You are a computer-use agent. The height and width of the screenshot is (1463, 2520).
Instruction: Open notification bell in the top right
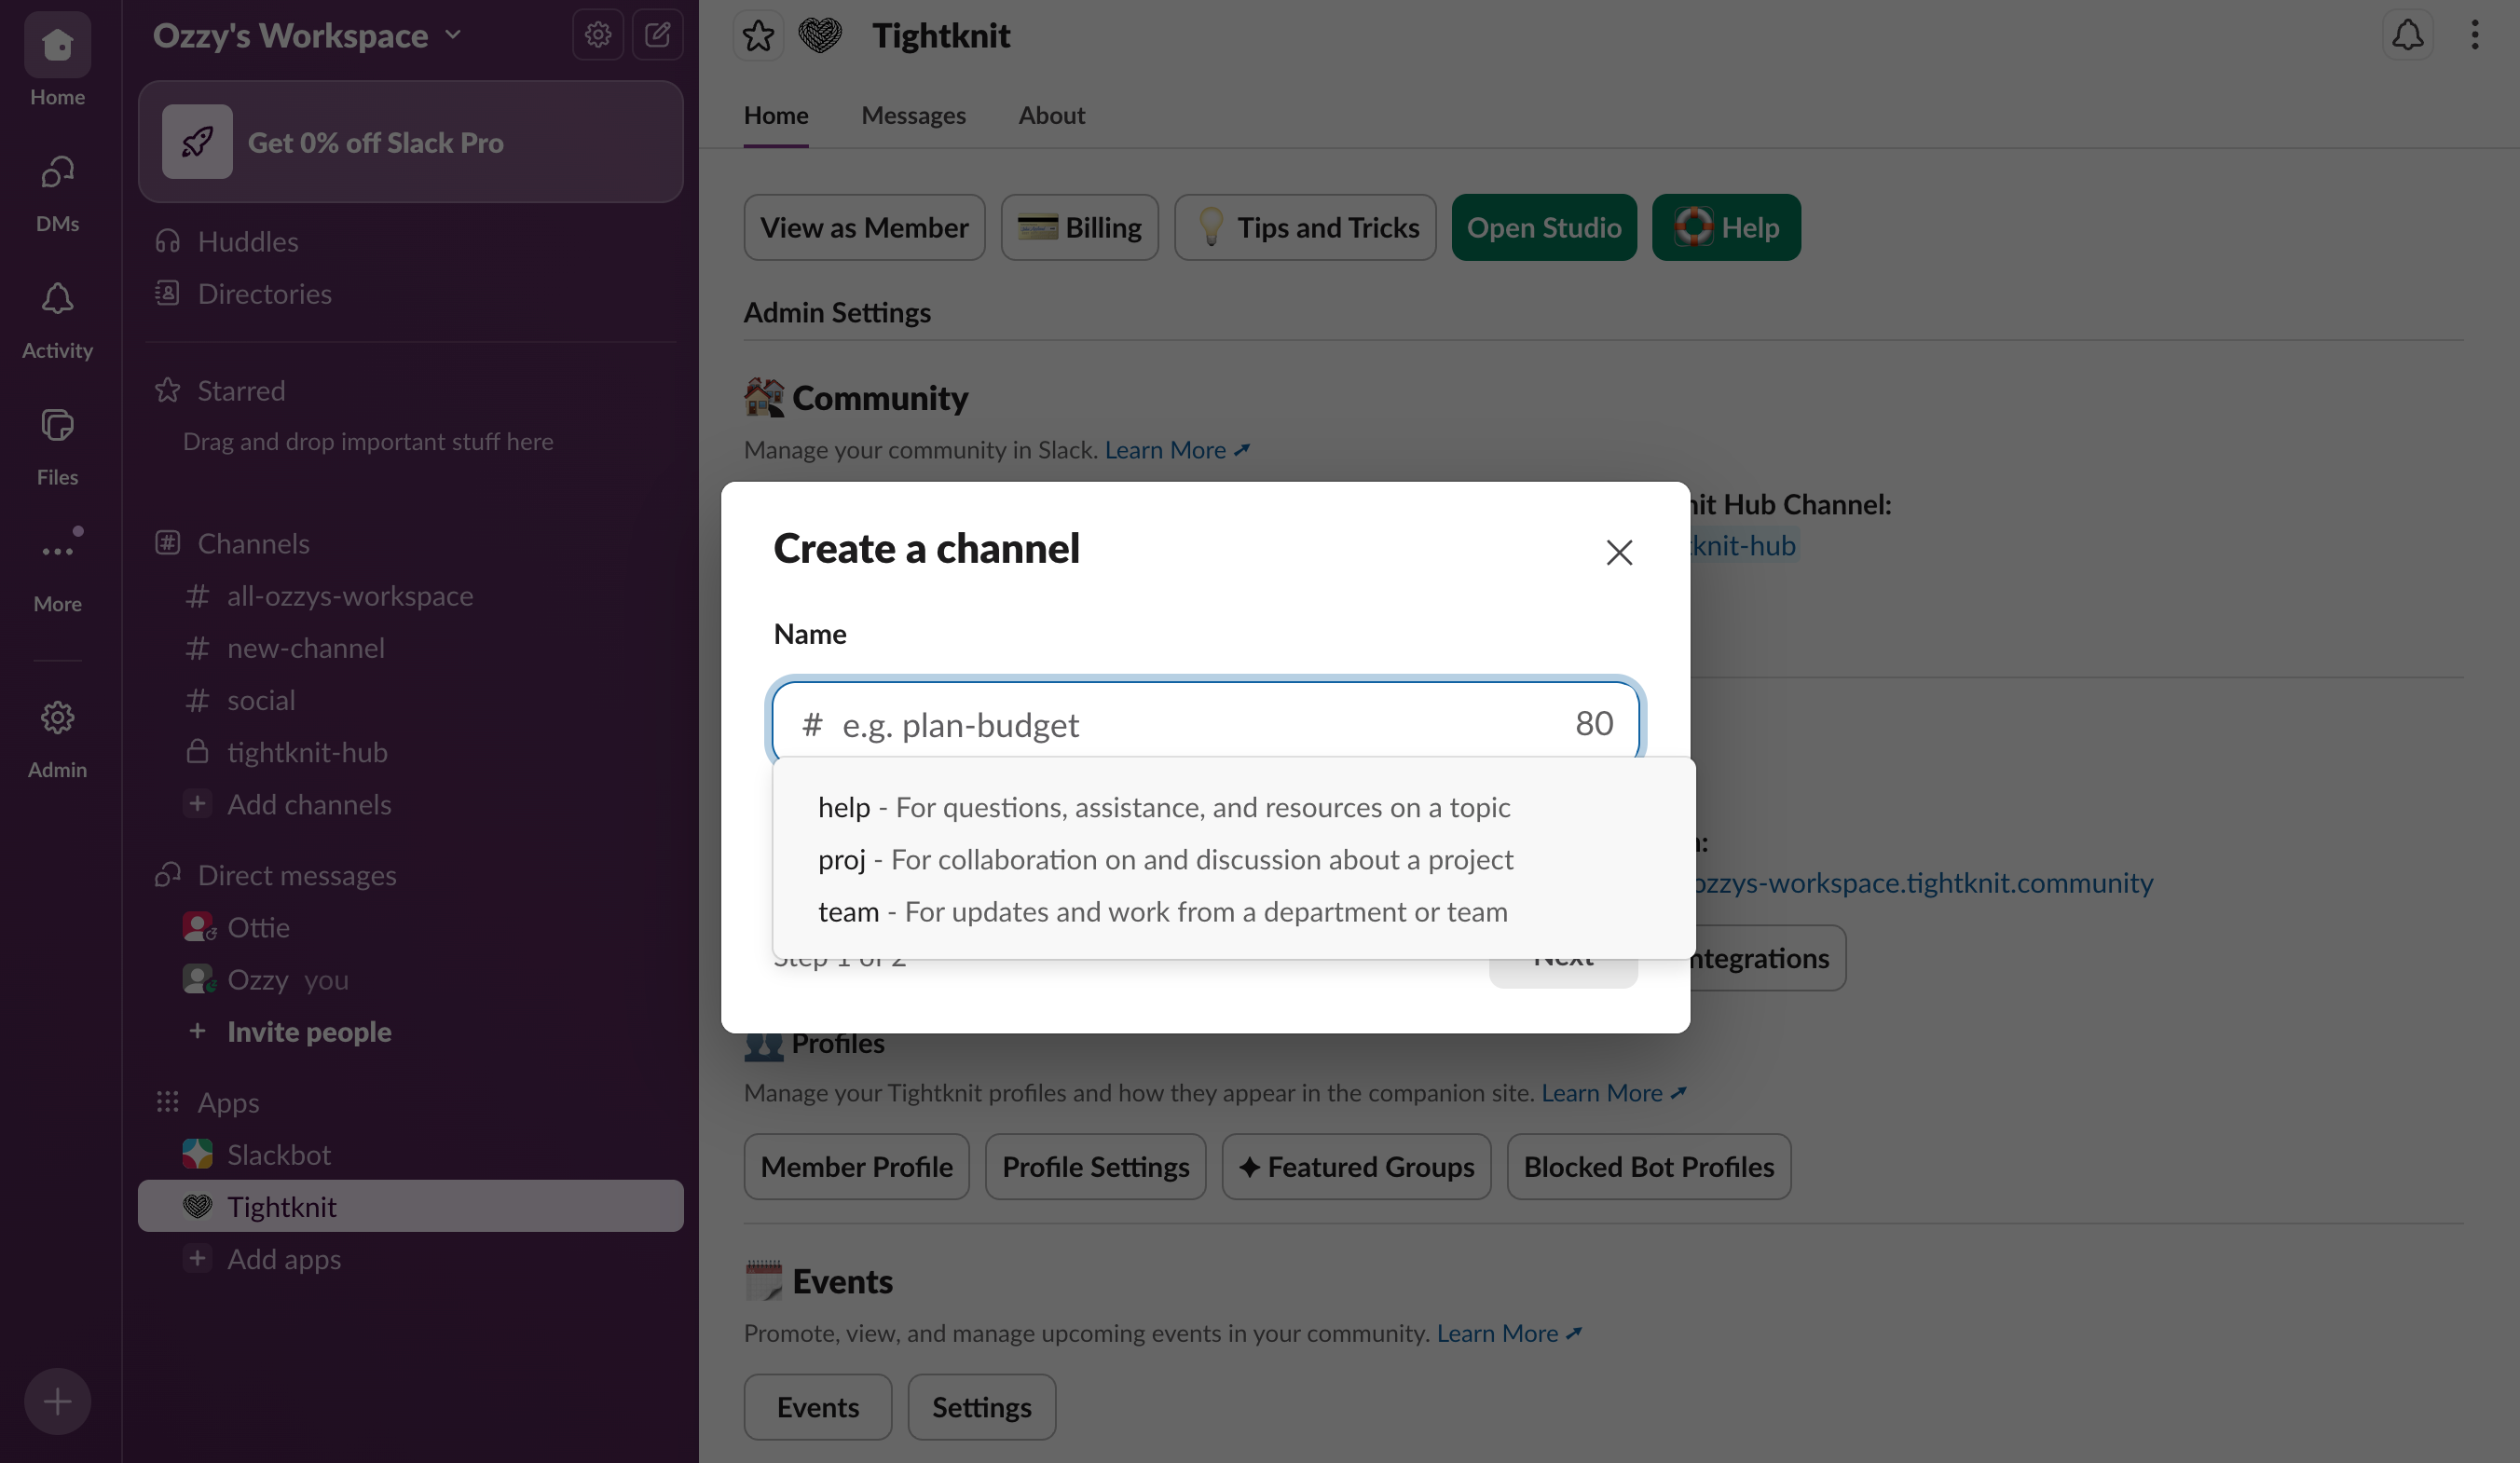pyautogui.click(x=2407, y=35)
